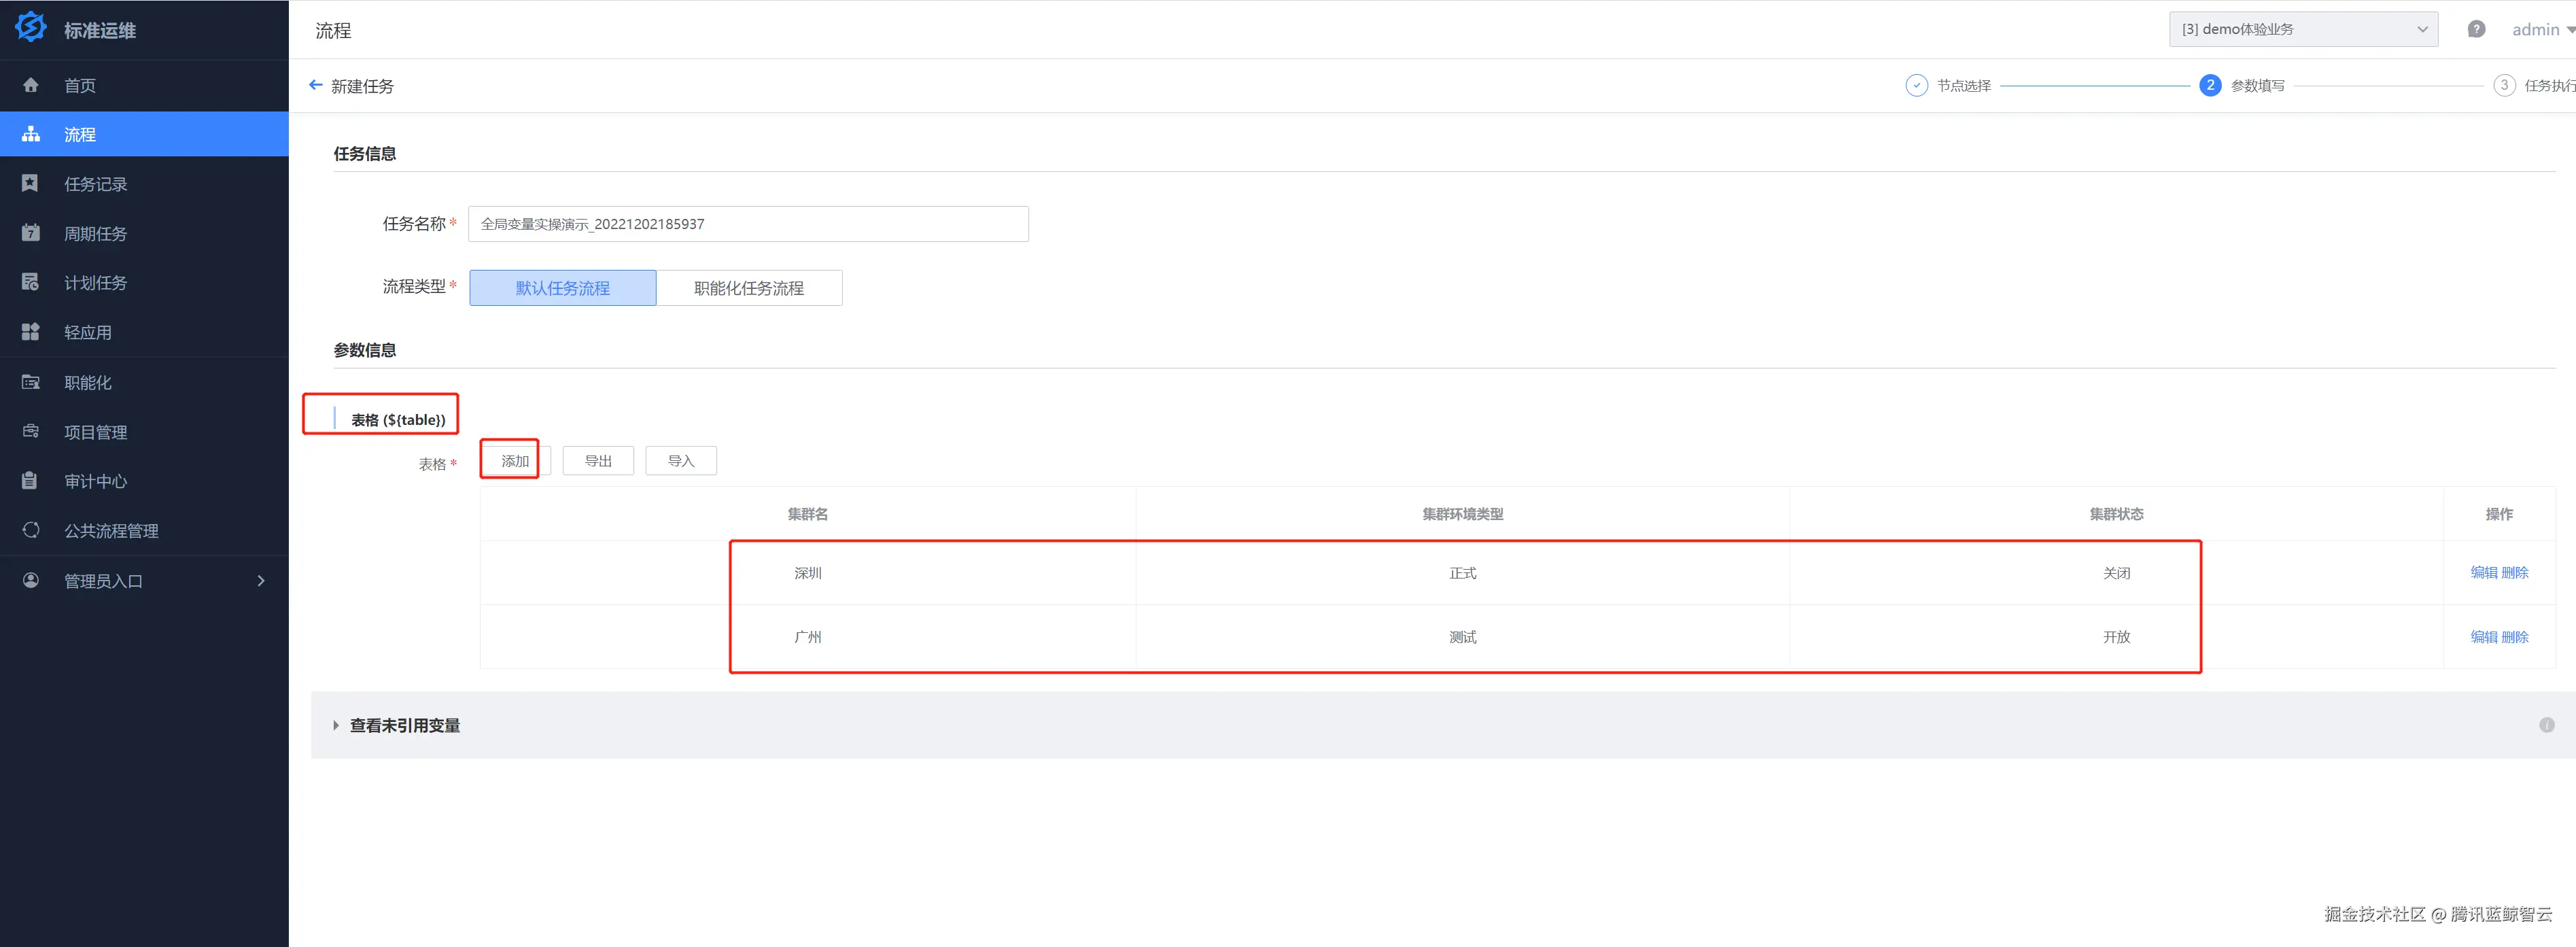Viewport: 2576px width, 947px height.
Task: Select 职能化任务流程 process type
Action: [748, 288]
